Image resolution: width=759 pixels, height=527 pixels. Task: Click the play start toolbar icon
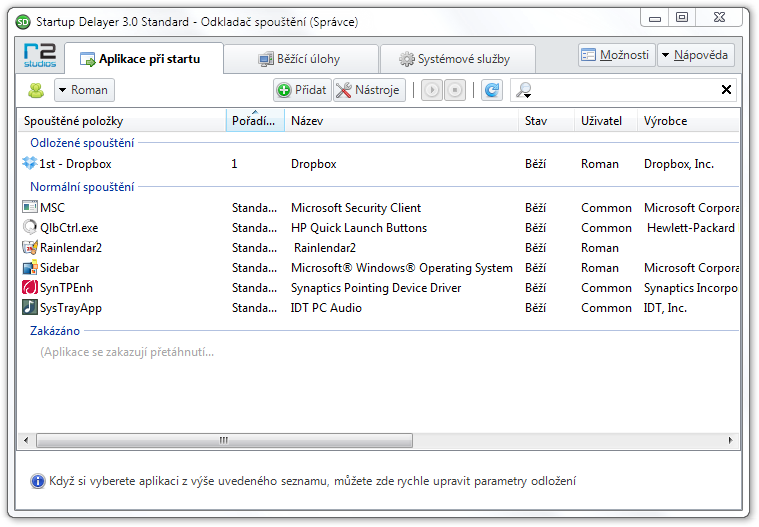tap(432, 90)
